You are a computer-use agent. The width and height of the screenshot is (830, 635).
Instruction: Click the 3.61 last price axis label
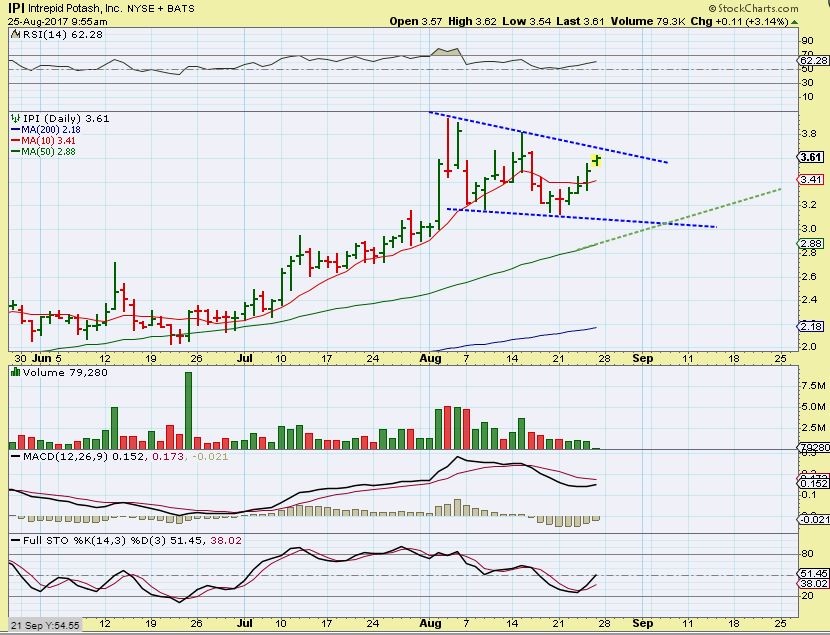pos(811,158)
